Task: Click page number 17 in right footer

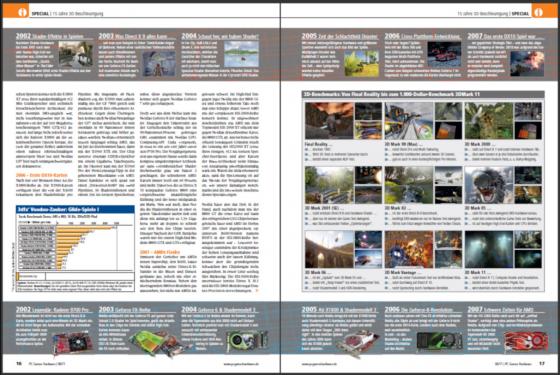Action: [541, 364]
